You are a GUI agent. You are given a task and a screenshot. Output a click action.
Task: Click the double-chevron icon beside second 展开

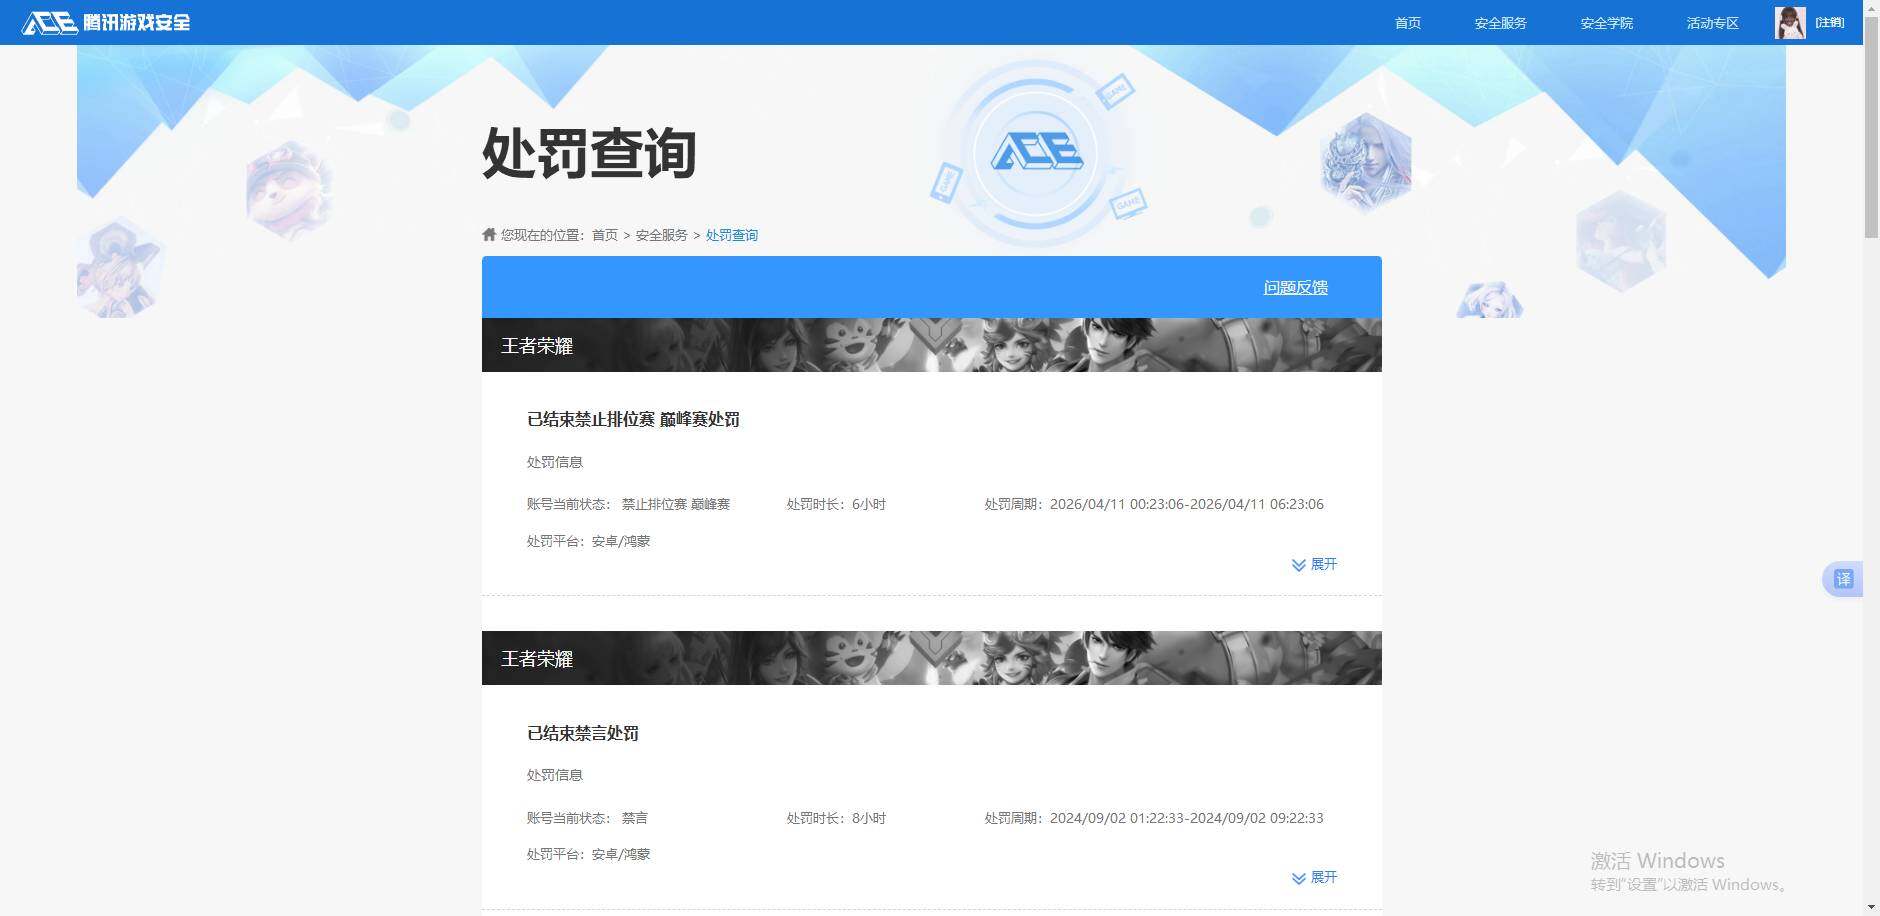[1298, 877]
